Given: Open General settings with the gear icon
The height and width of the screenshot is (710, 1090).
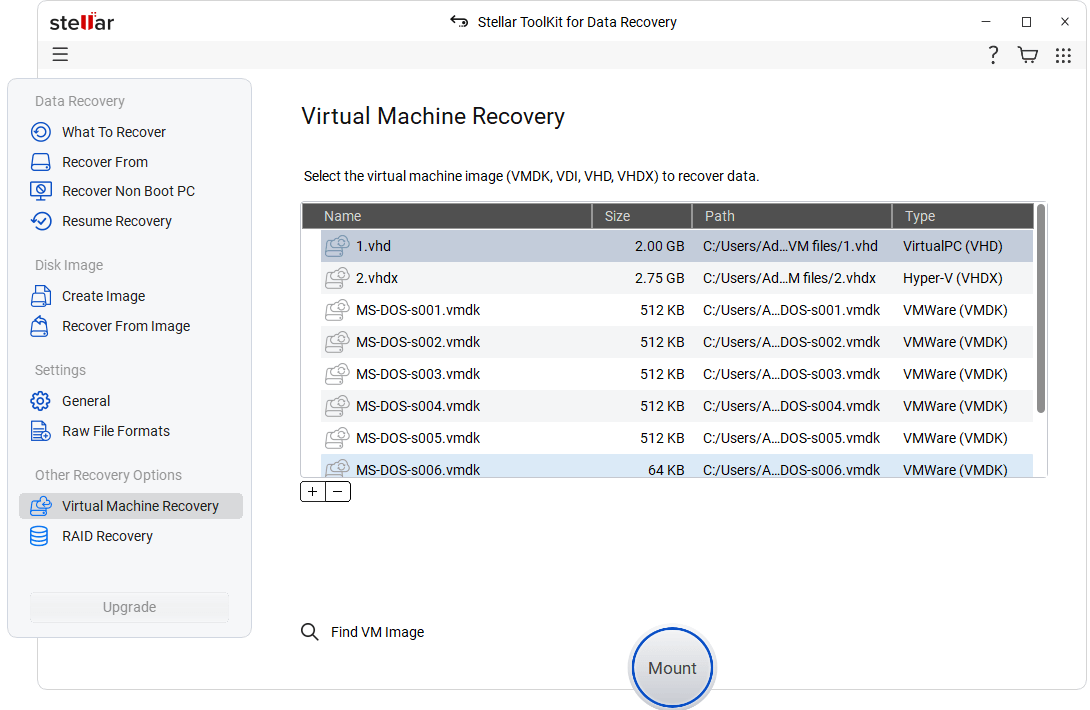Looking at the screenshot, I should click(x=85, y=400).
